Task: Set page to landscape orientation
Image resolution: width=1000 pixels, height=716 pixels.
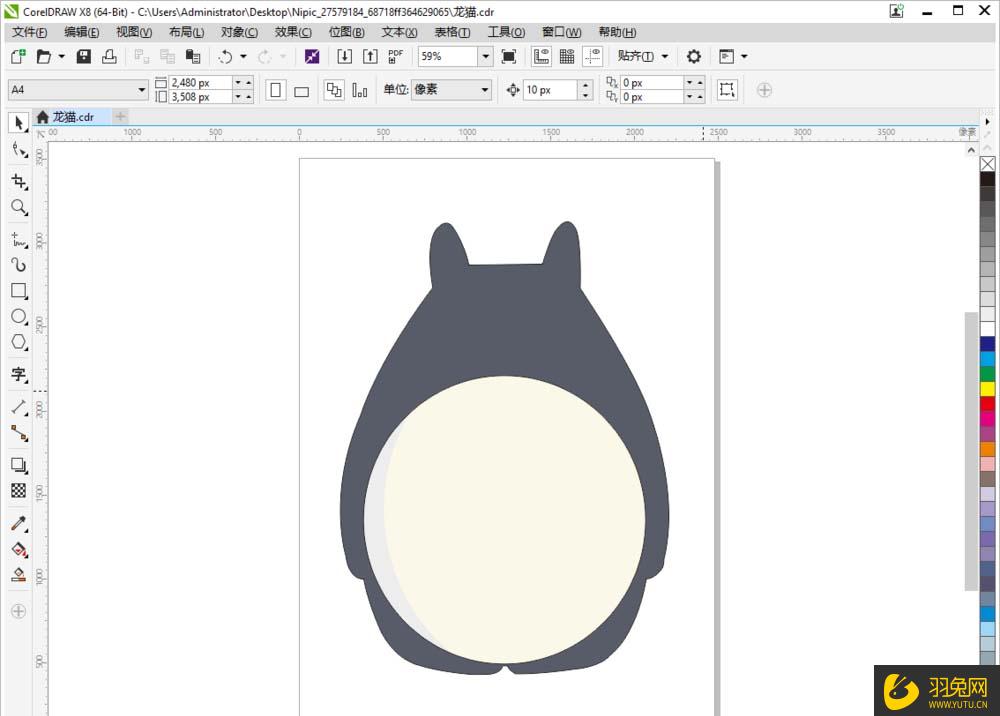Action: (302, 91)
